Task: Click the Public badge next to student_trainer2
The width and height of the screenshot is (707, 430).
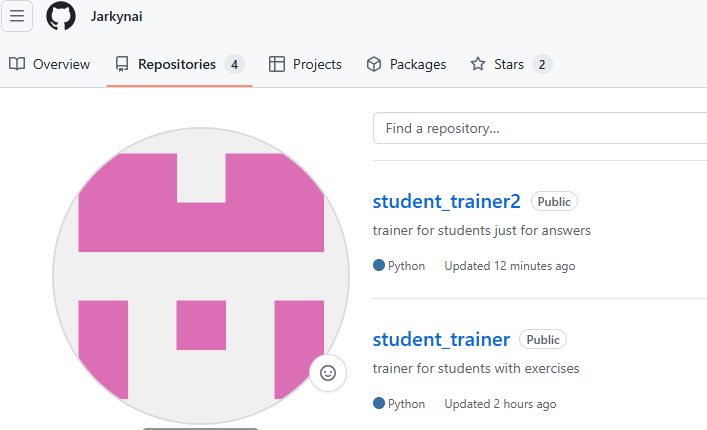Action: point(554,202)
